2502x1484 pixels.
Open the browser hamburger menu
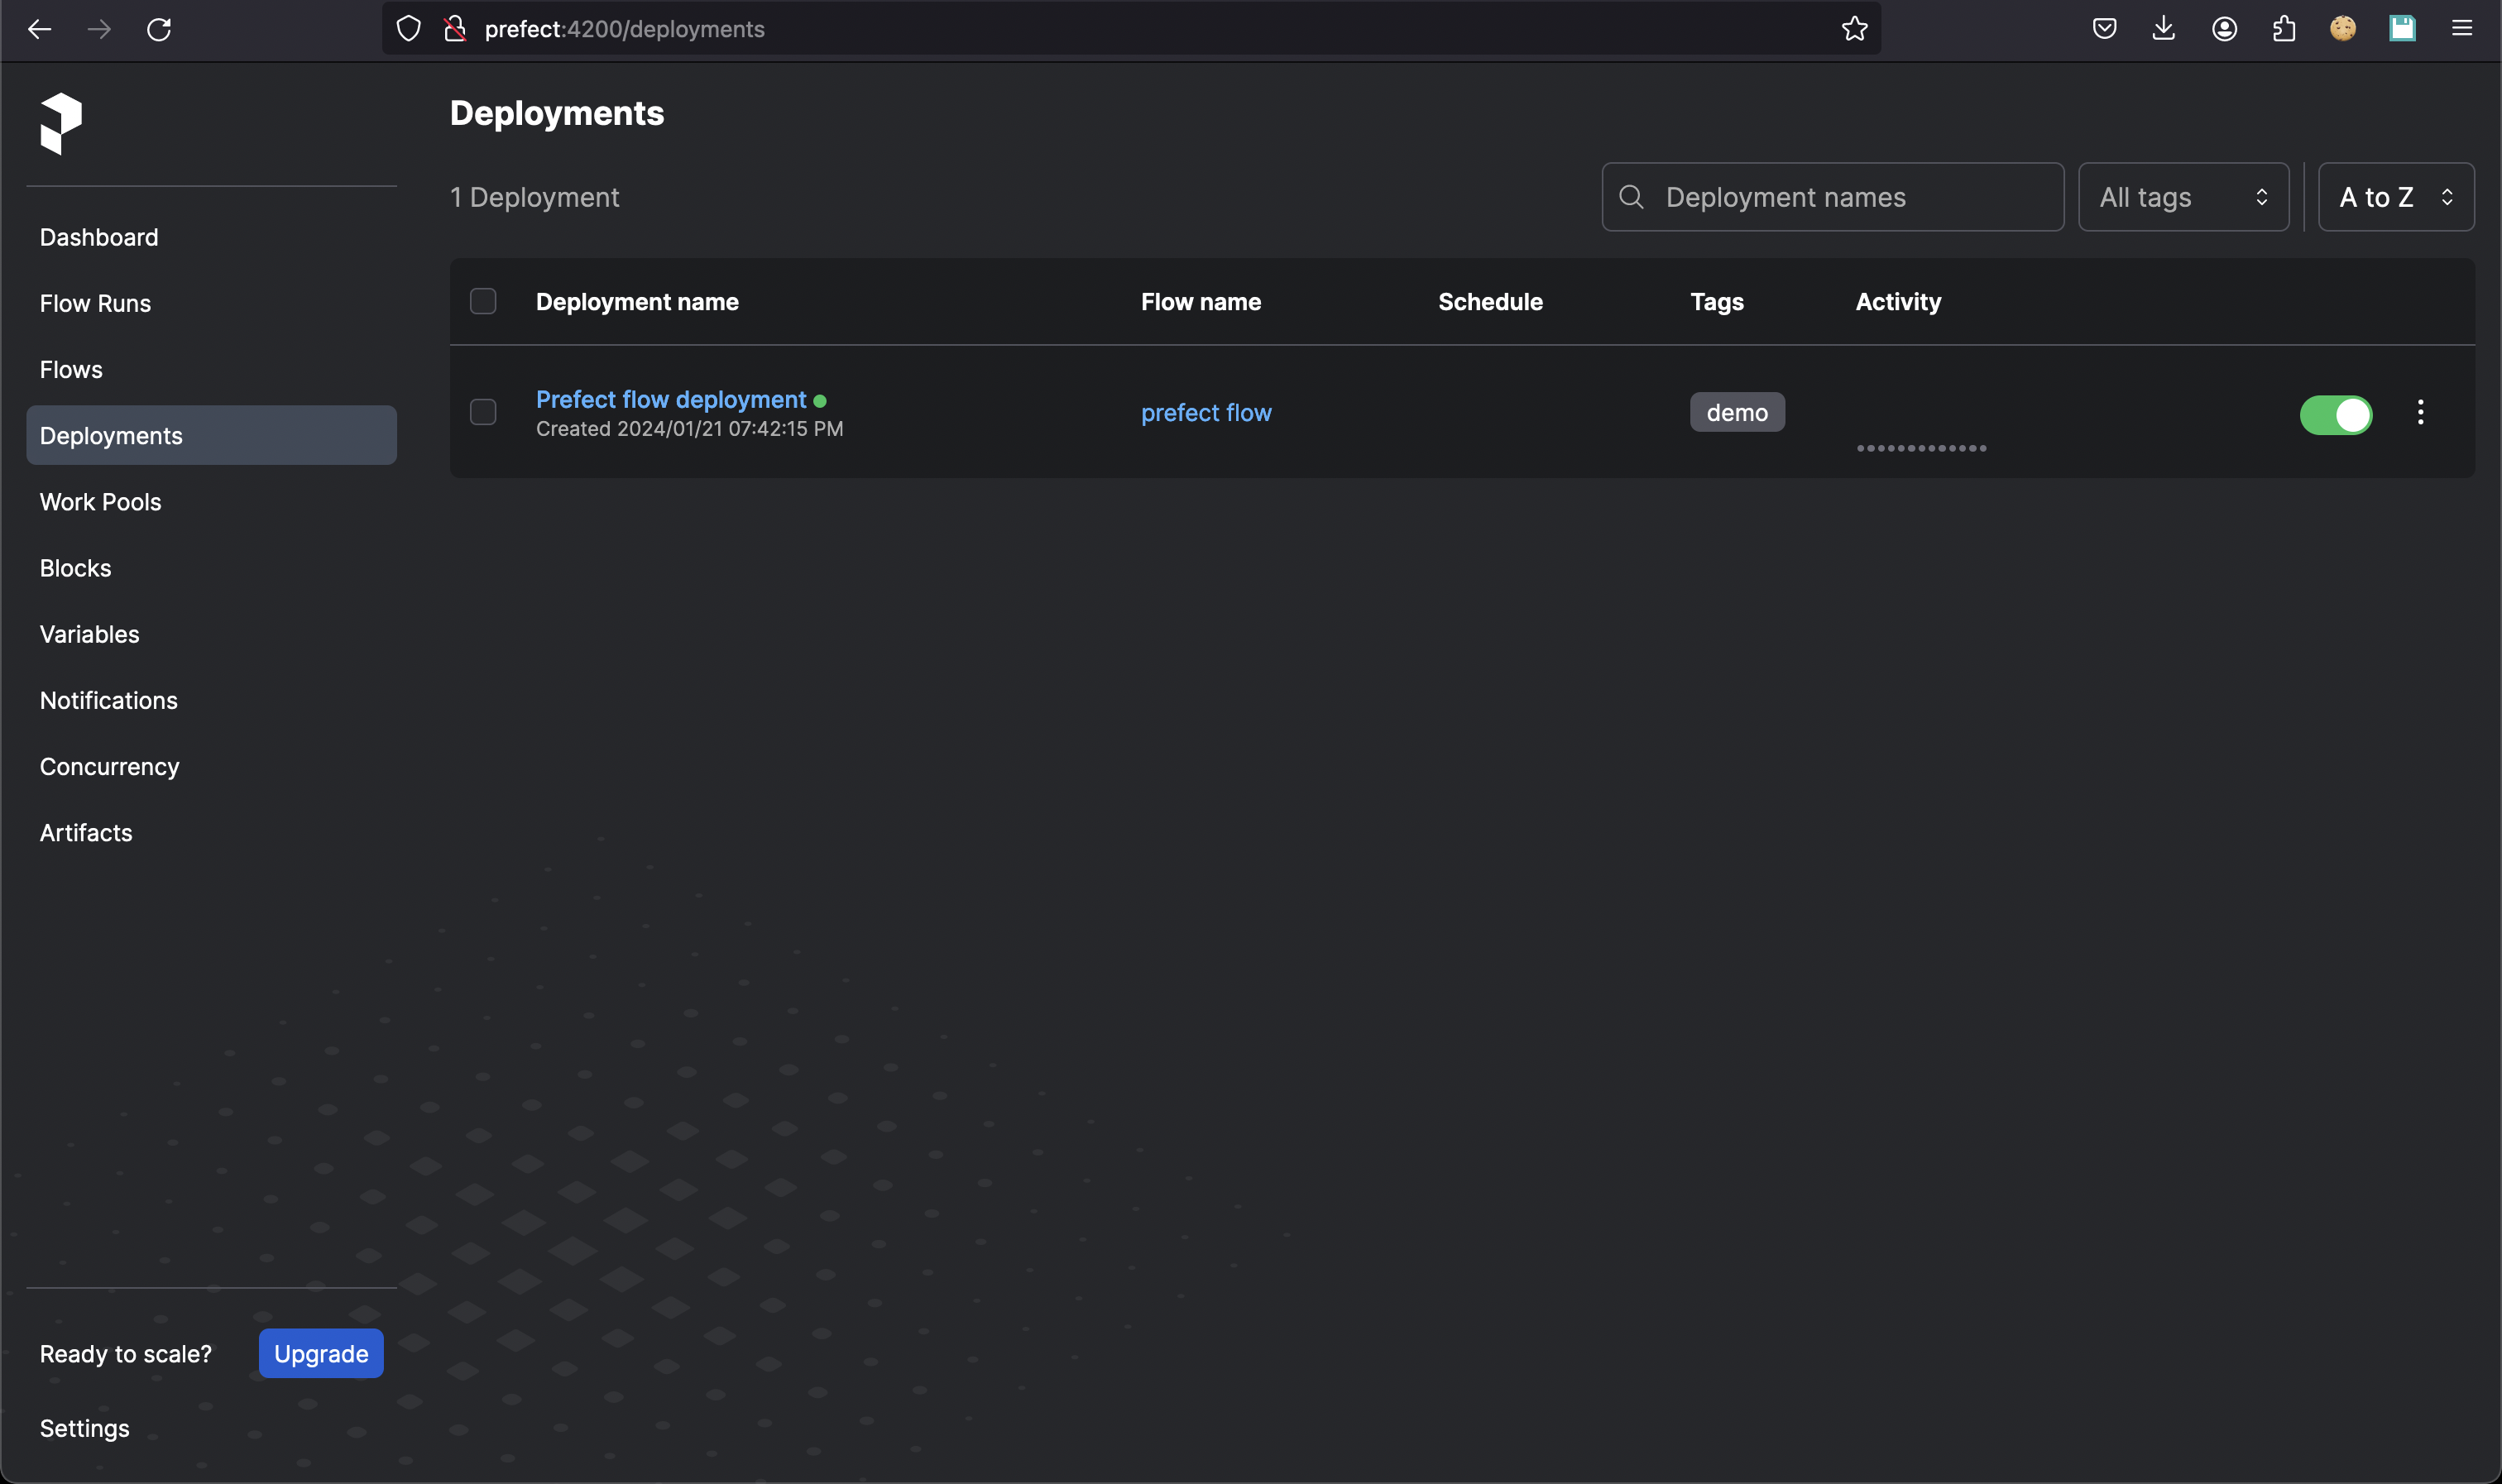click(x=2462, y=29)
